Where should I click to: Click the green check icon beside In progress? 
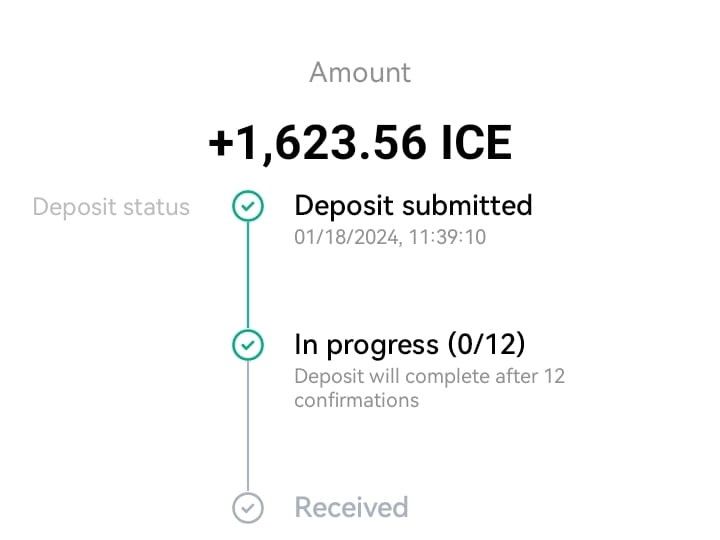[248, 345]
